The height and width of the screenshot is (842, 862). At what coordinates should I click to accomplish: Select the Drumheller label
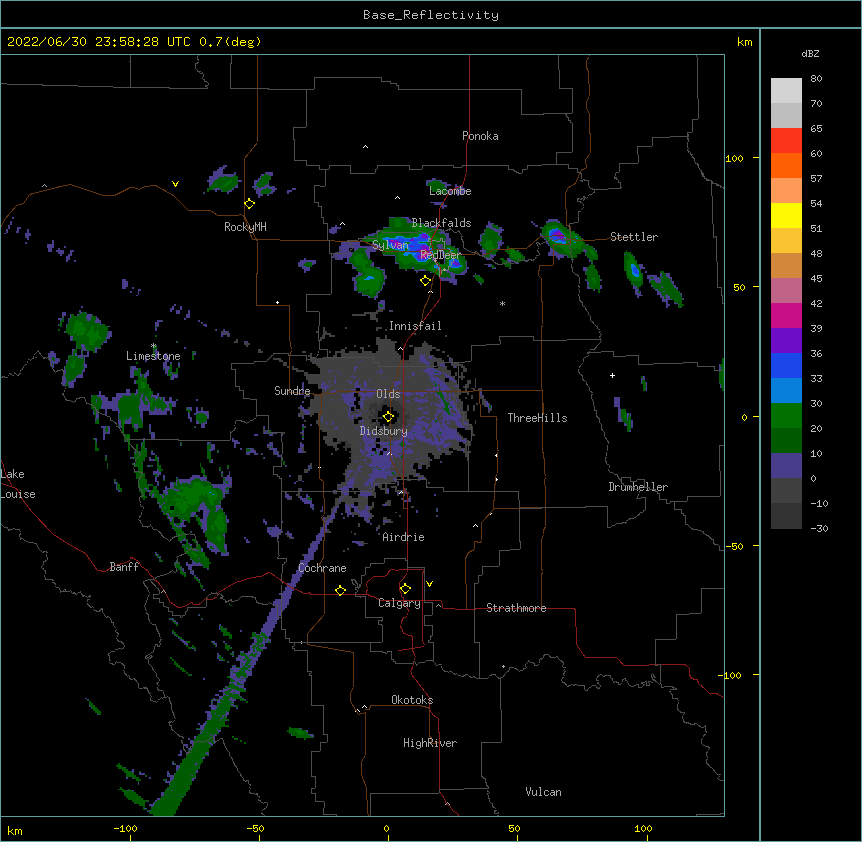tap(638, 487)
